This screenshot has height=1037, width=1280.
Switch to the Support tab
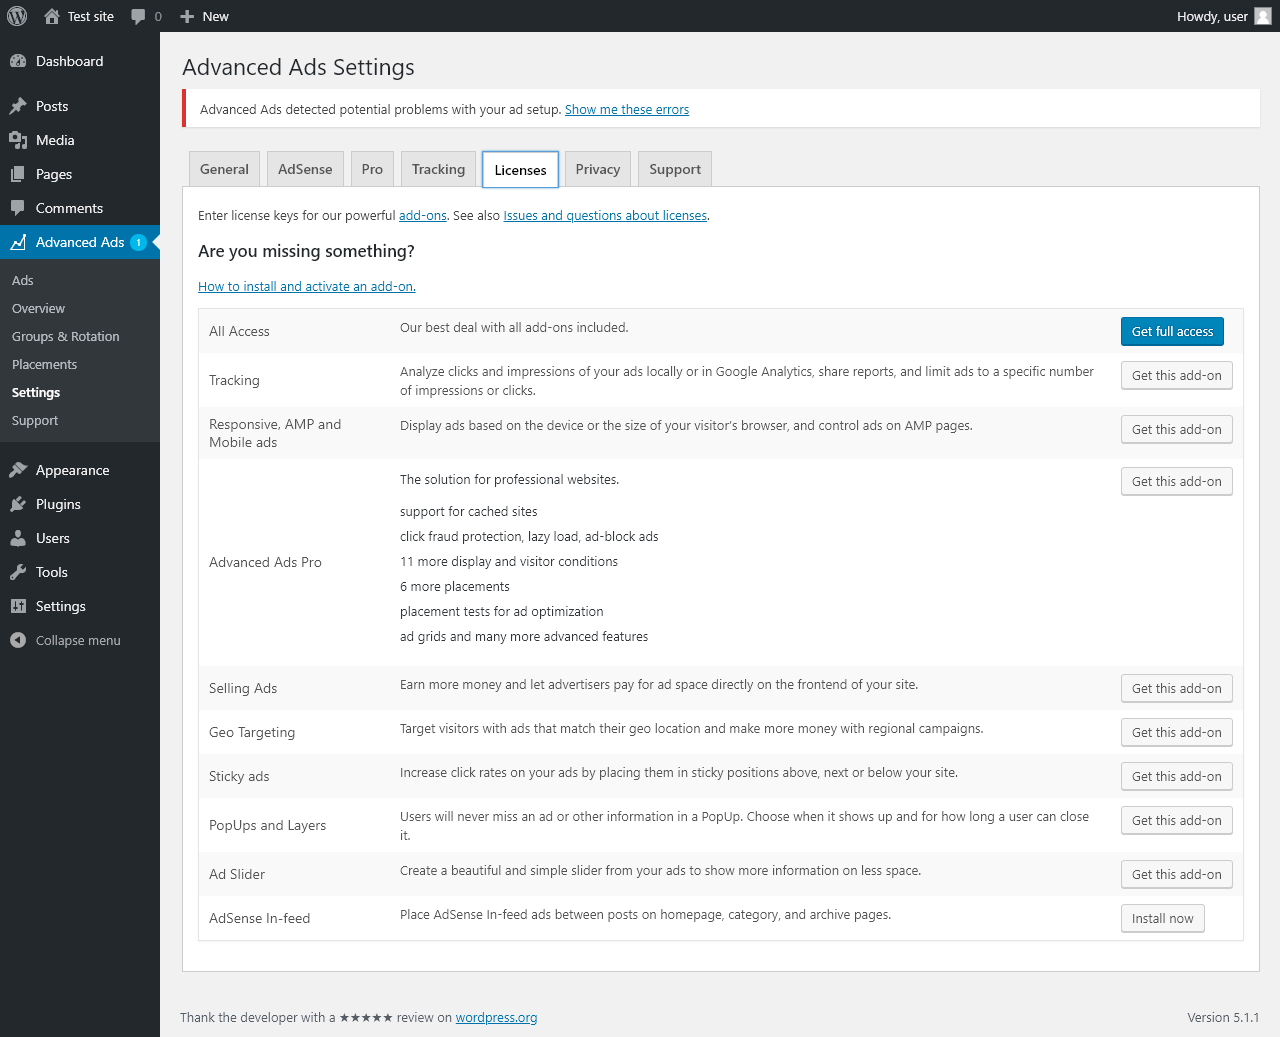(x=675, y=169)
